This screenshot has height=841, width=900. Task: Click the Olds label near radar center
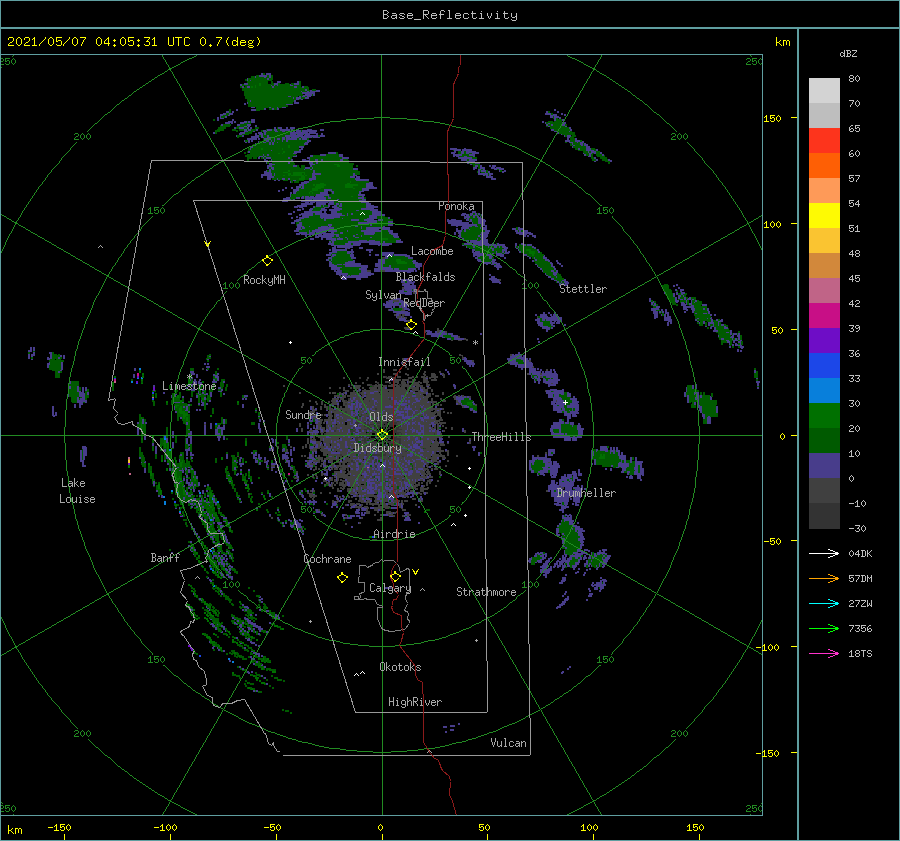tap(381, 417)
